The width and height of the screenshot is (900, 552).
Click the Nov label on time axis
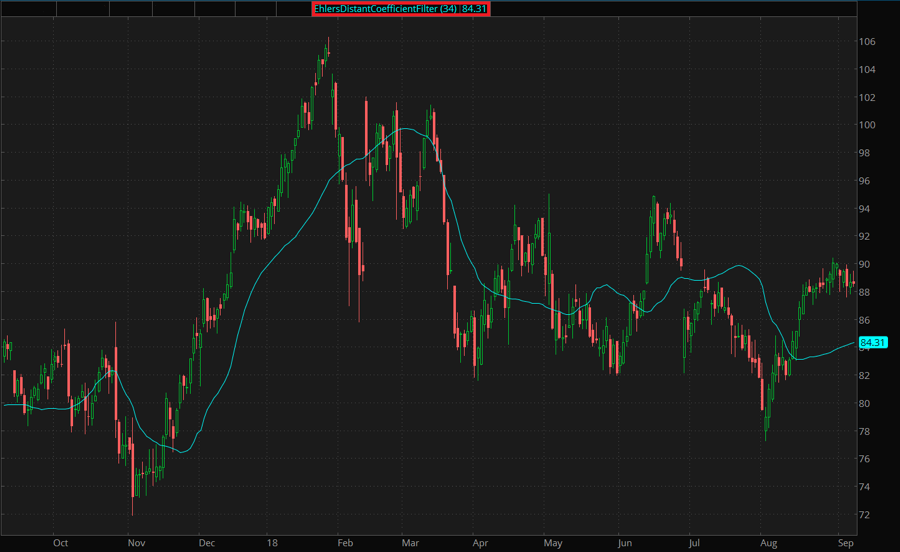pyautogui.click(x=136, y=542)
